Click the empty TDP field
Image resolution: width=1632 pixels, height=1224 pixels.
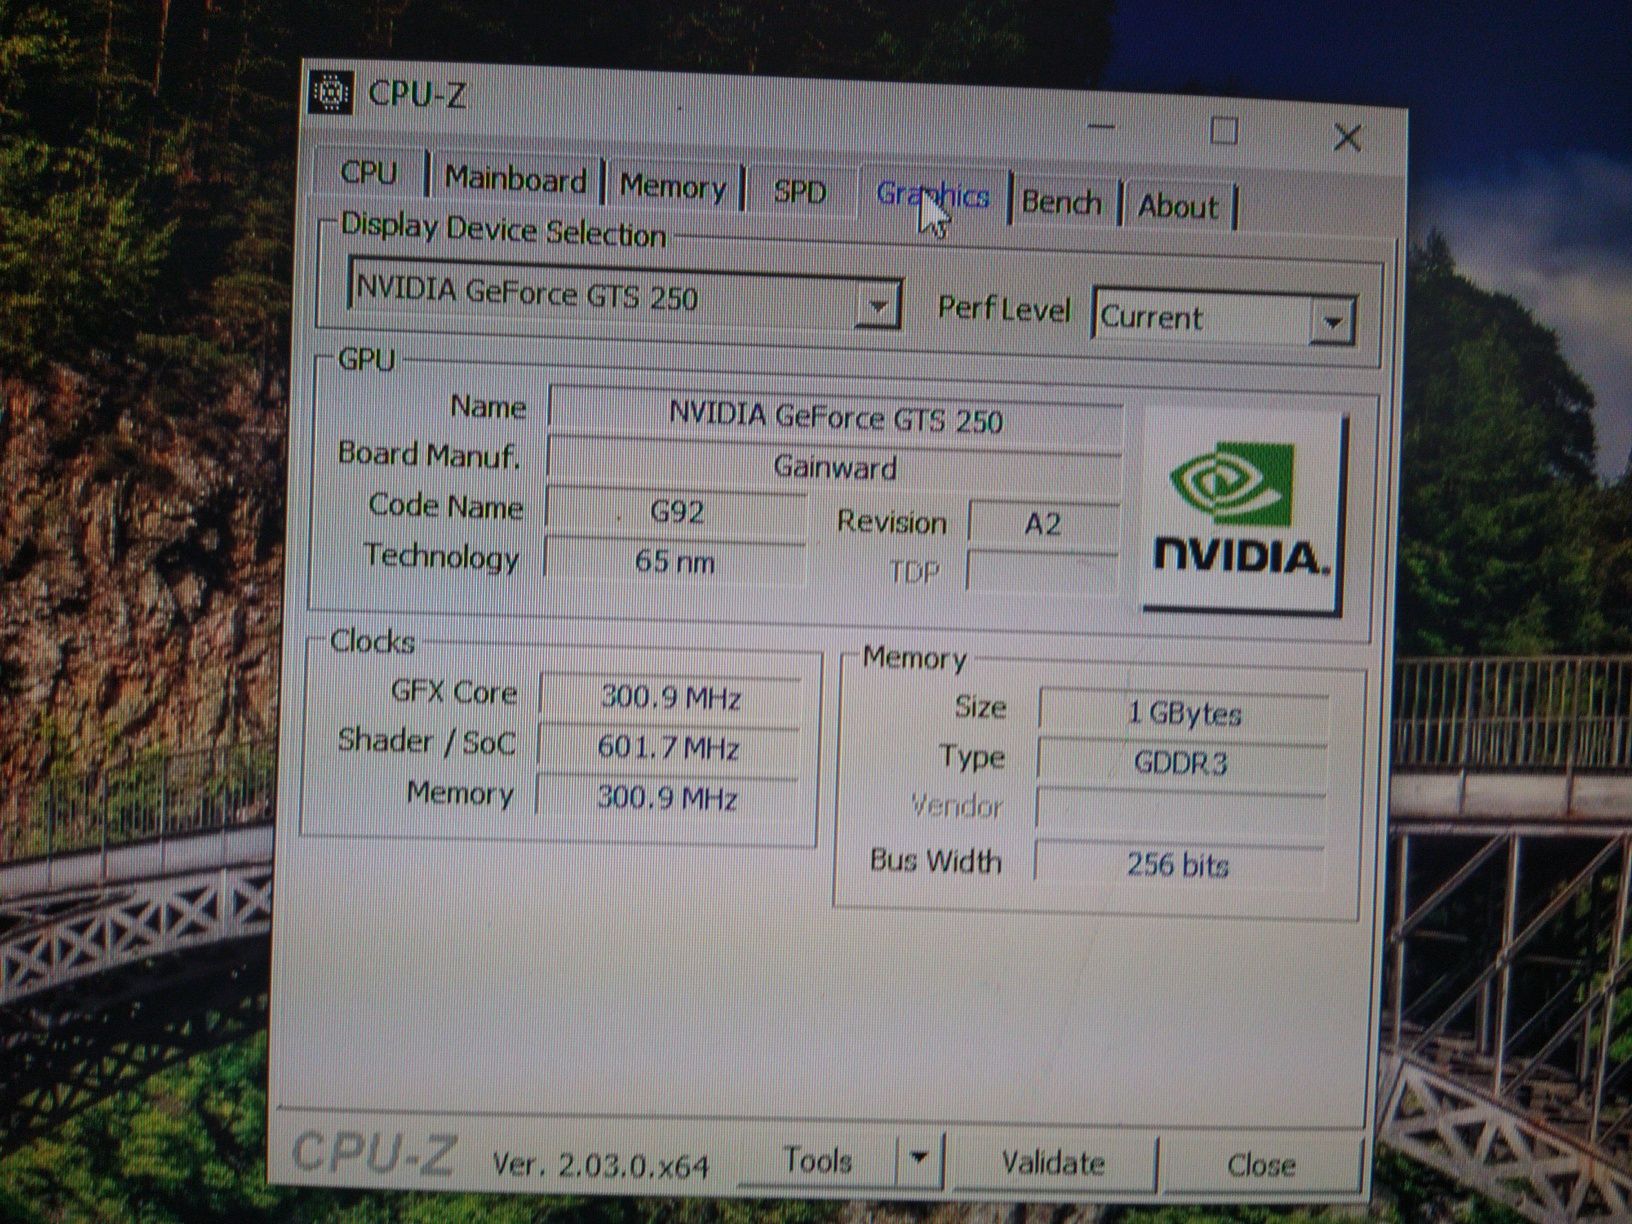coord(1042,573)
